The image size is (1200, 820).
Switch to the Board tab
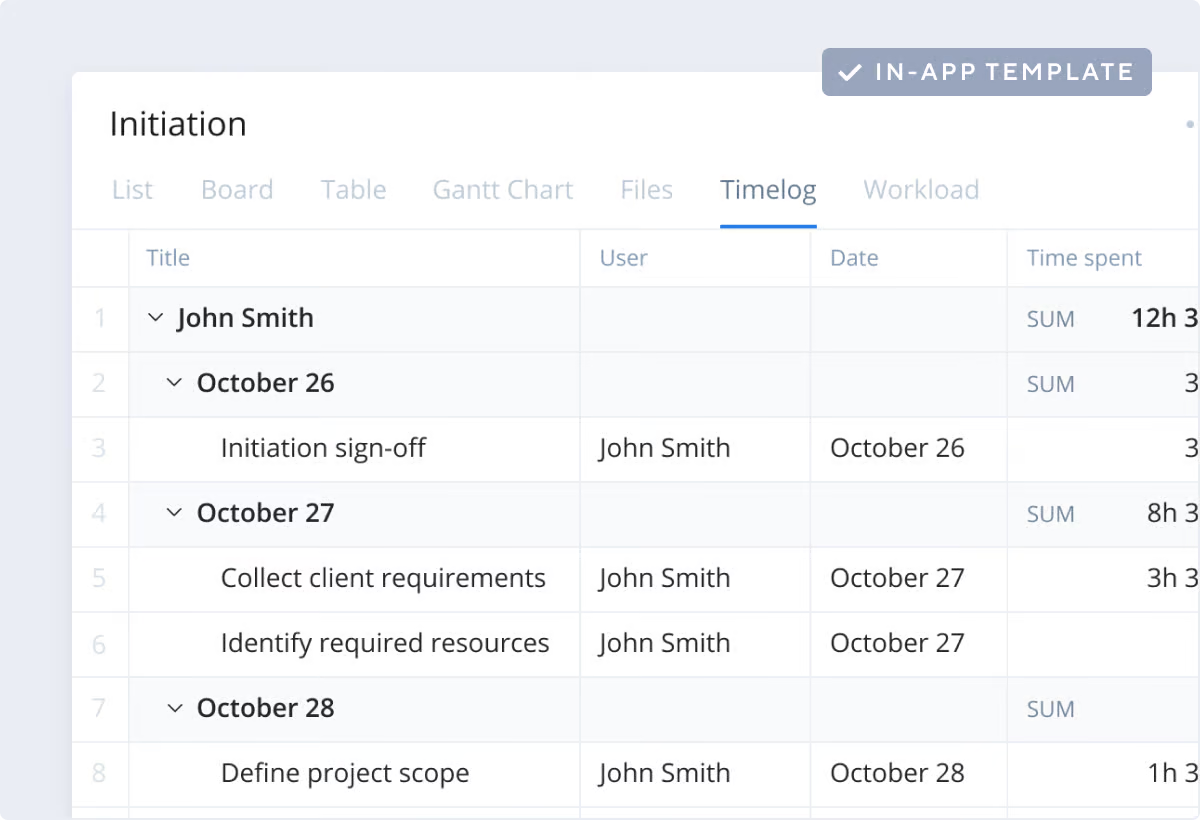click(x=237, y=190)
